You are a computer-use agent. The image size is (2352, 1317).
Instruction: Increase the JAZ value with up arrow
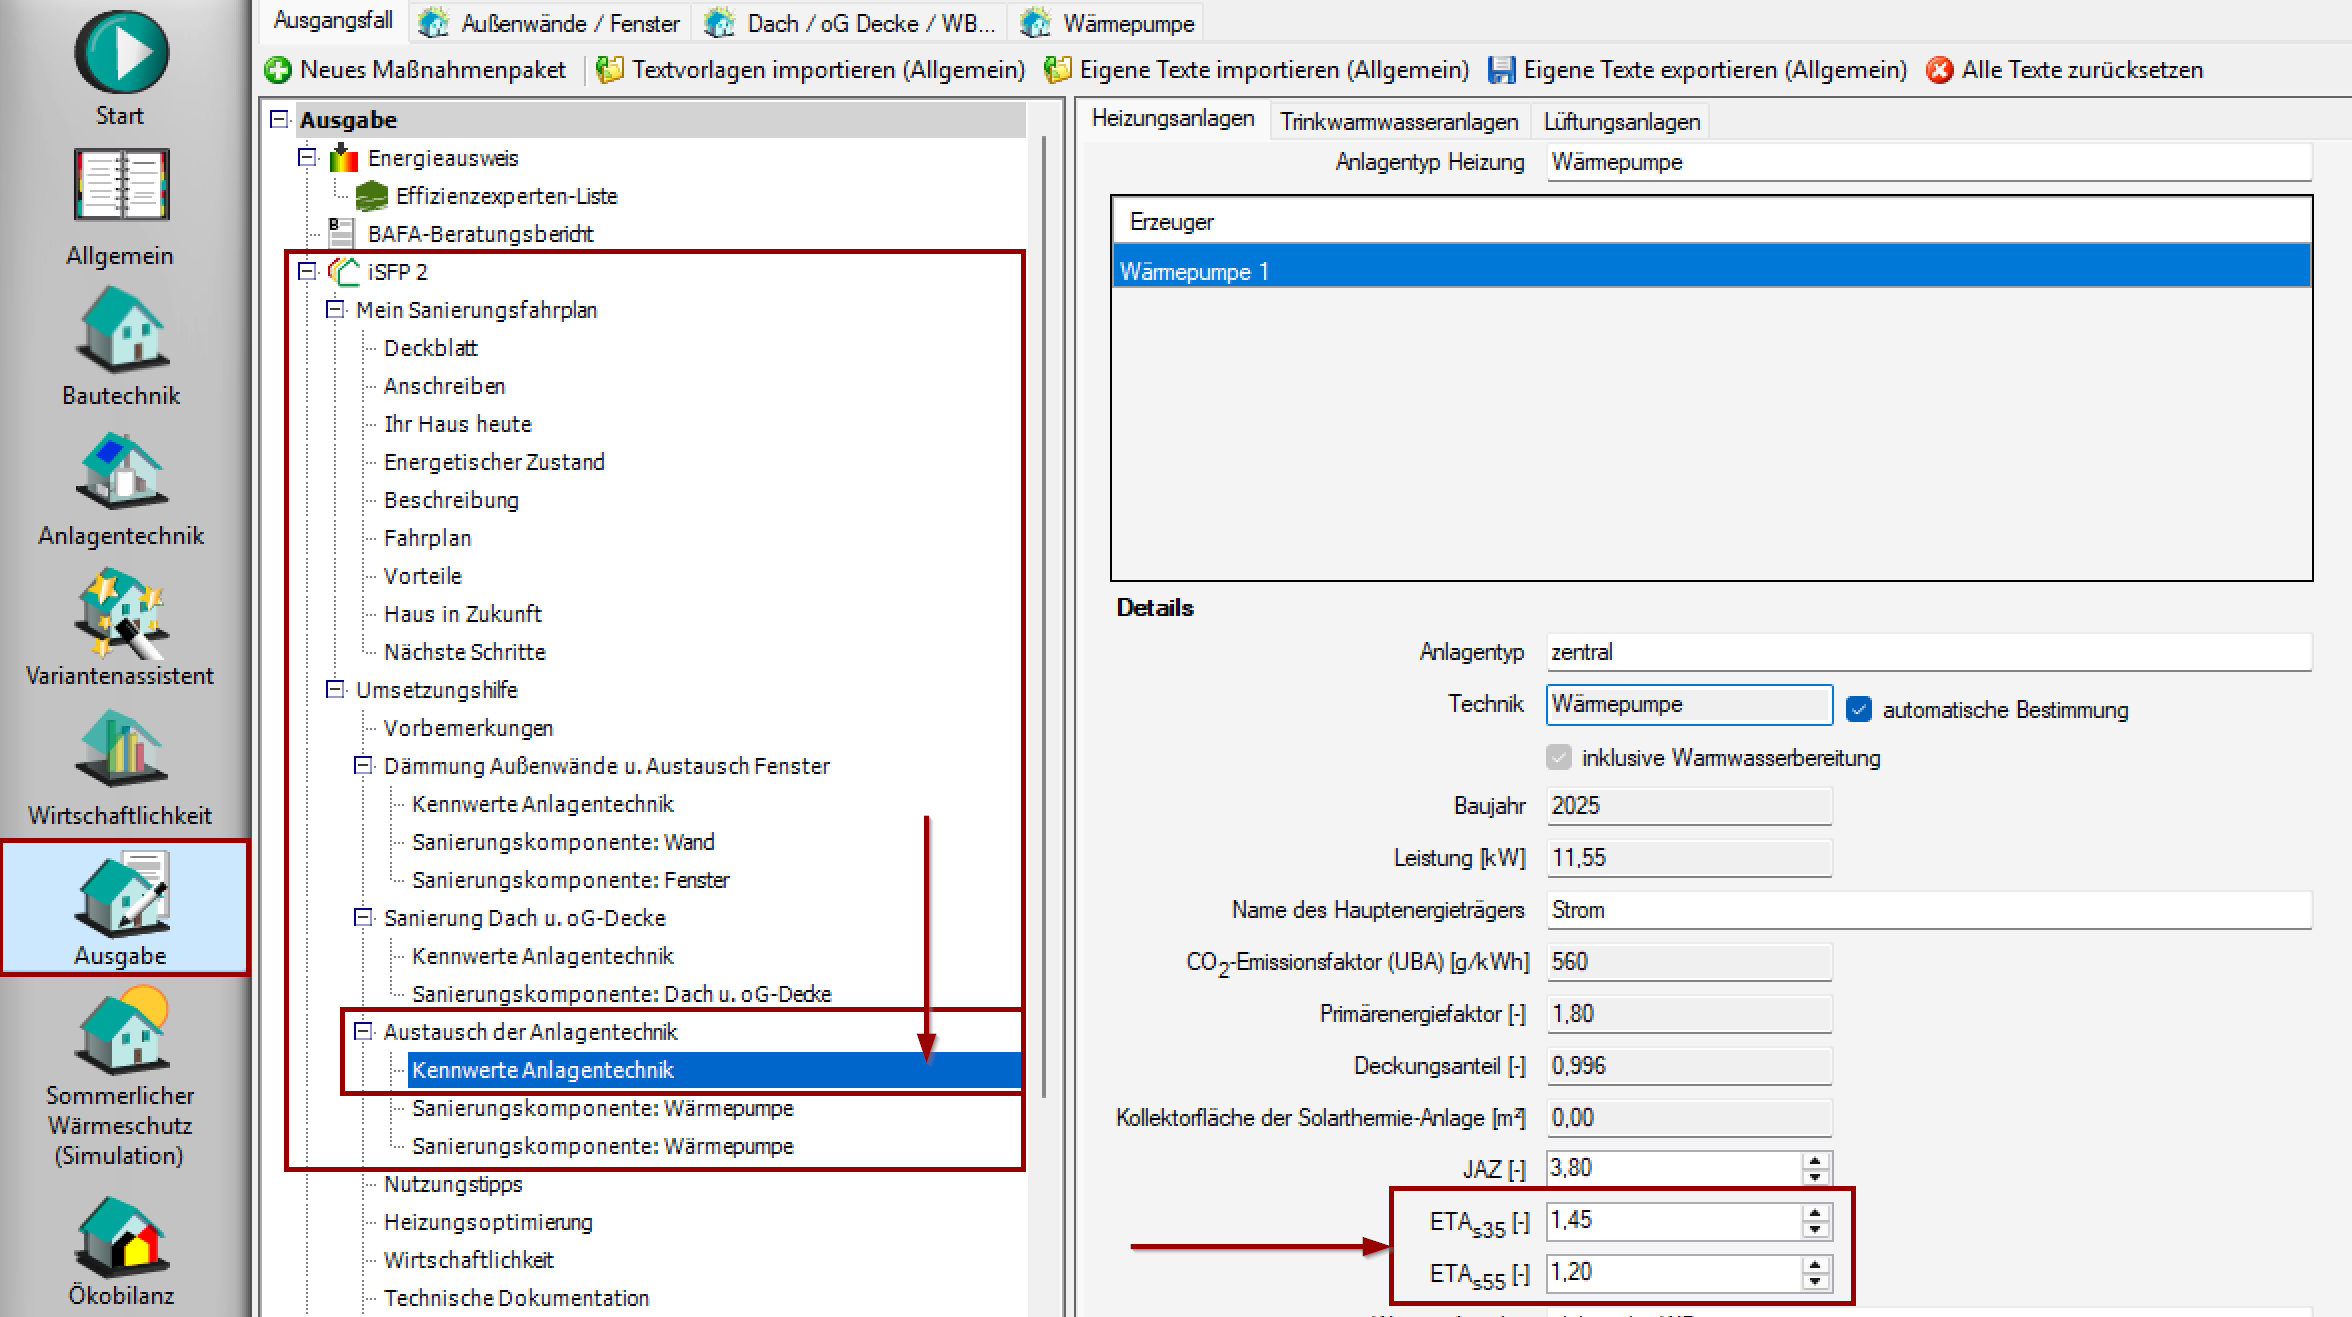1815,1160
